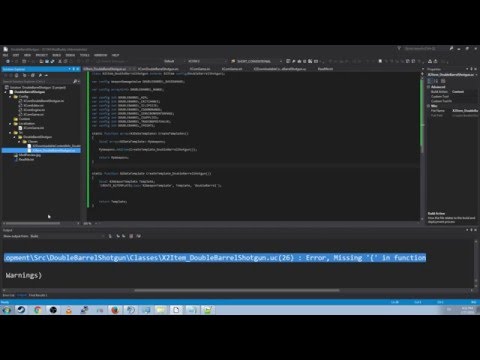The width and height of the screenshot is (480, 360).
Task: Collapse the Config folder
Action: (11, 97)
